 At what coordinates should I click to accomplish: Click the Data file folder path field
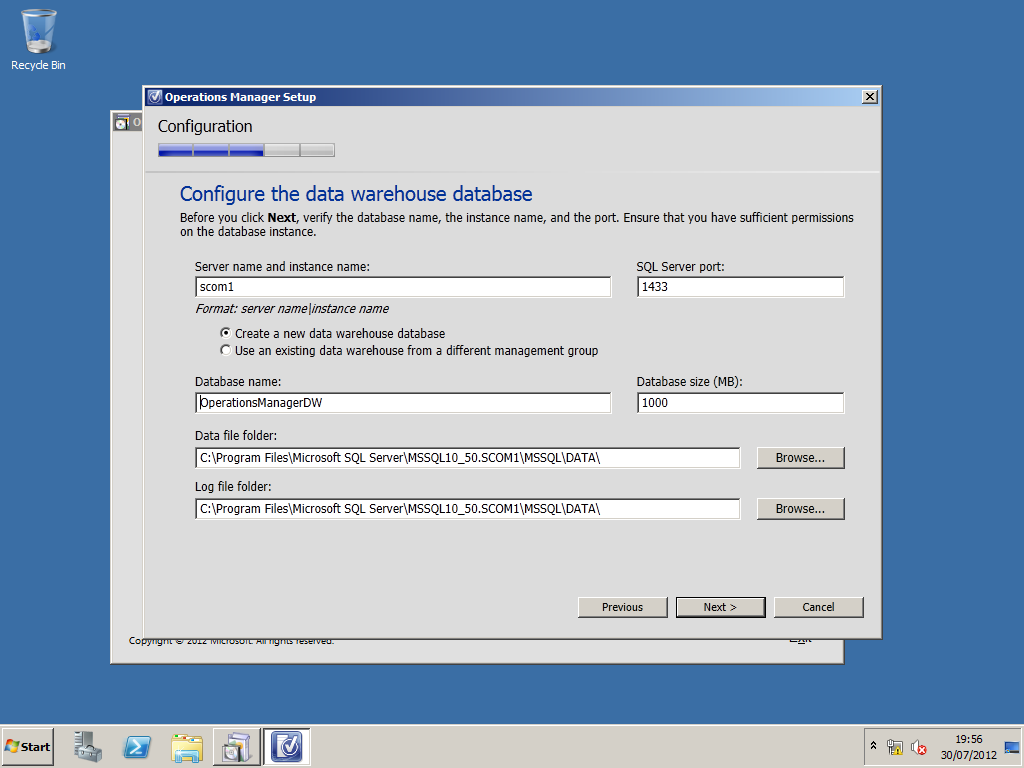coord(468,458)
